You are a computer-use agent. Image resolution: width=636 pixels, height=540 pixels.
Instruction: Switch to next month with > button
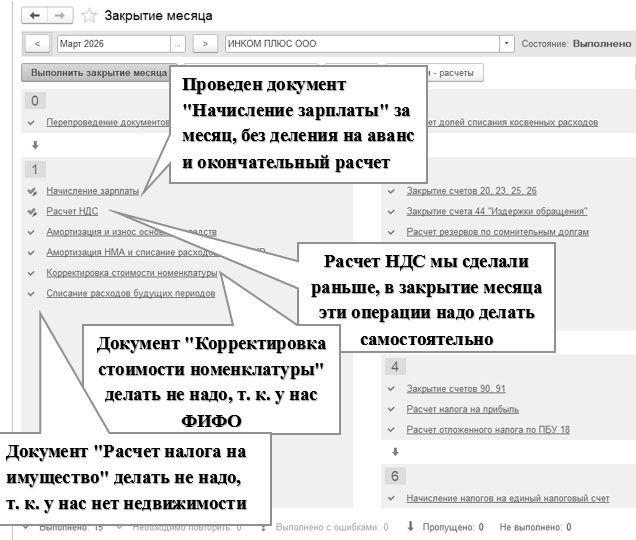click(205, 44)
